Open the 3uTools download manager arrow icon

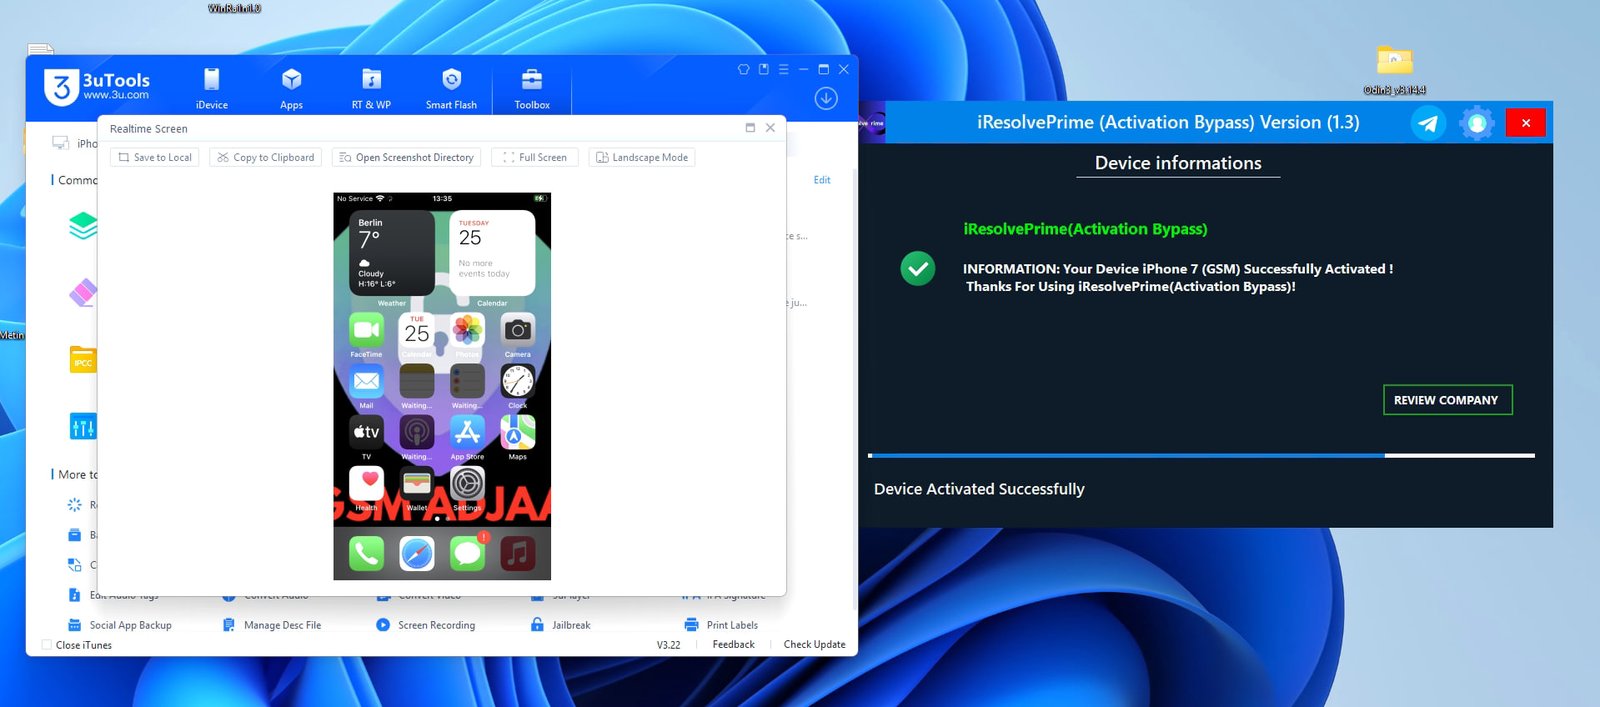click(x=826, y=98)
